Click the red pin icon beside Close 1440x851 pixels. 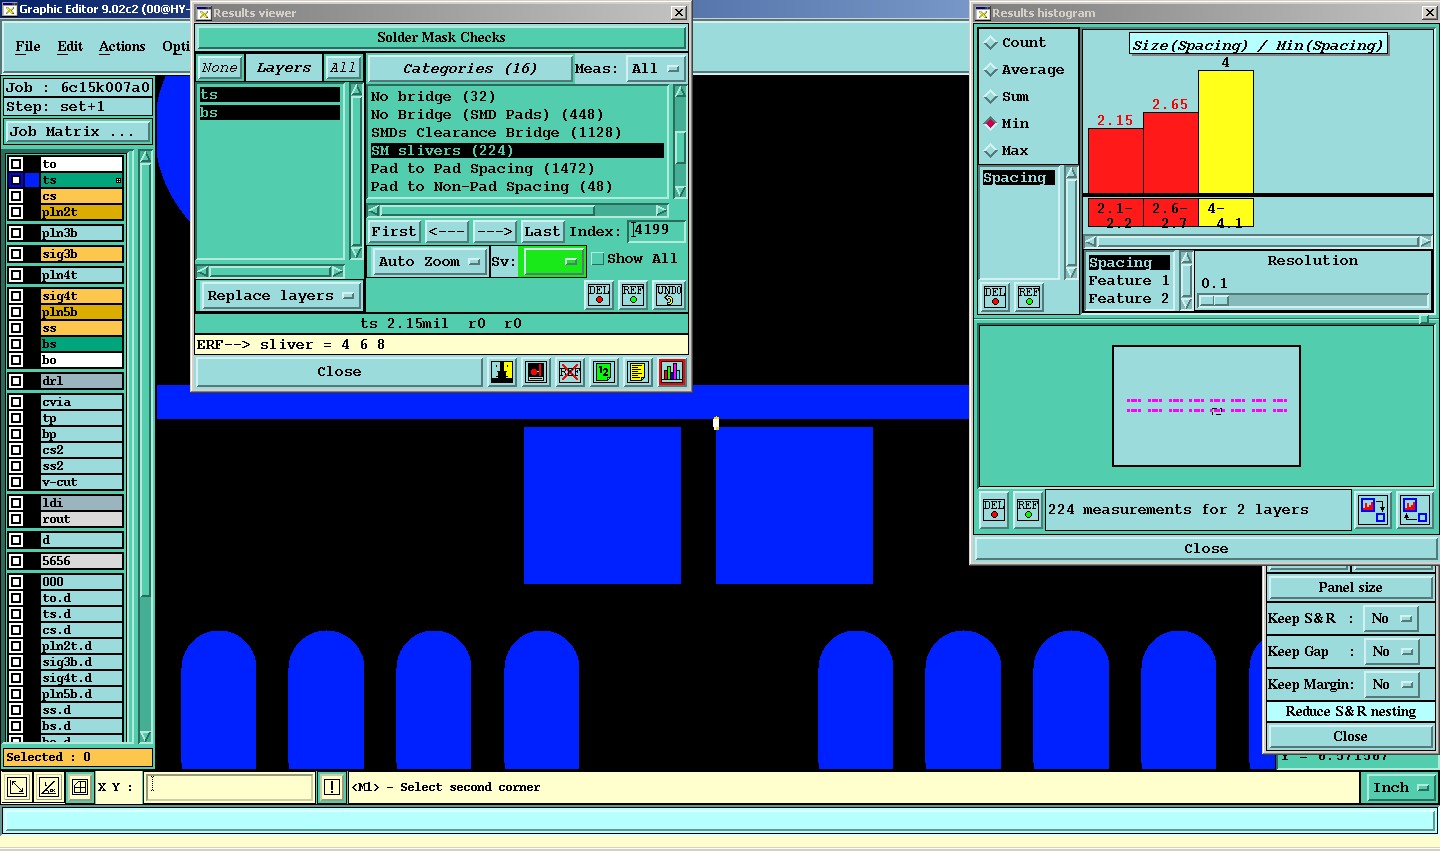click(x=536, y=372)
